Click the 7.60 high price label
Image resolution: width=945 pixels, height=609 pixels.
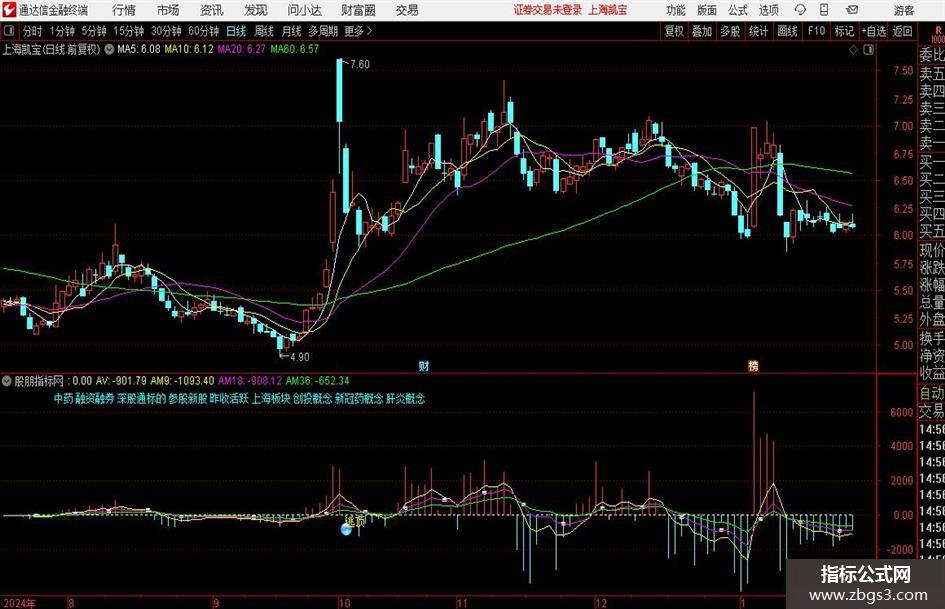click(360, 64)
